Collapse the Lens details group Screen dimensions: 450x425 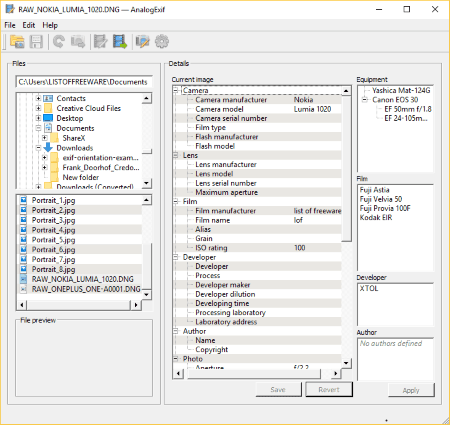(176, 155)
